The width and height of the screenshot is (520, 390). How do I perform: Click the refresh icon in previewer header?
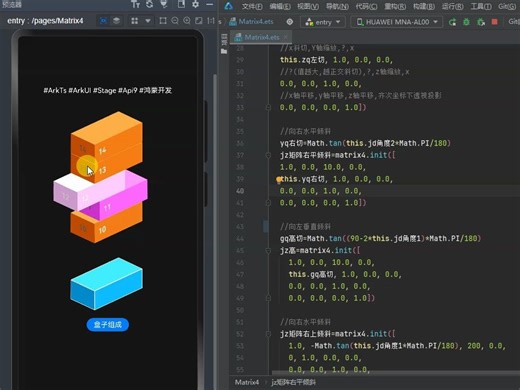150,4
